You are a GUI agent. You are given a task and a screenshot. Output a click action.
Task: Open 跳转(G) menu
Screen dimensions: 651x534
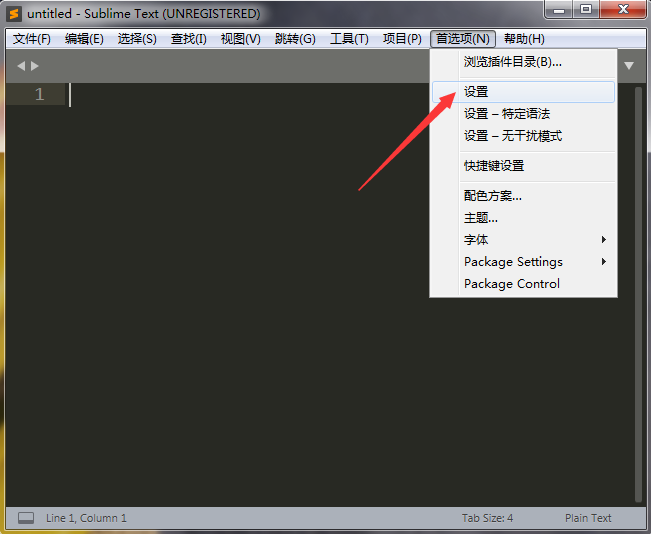295,39
